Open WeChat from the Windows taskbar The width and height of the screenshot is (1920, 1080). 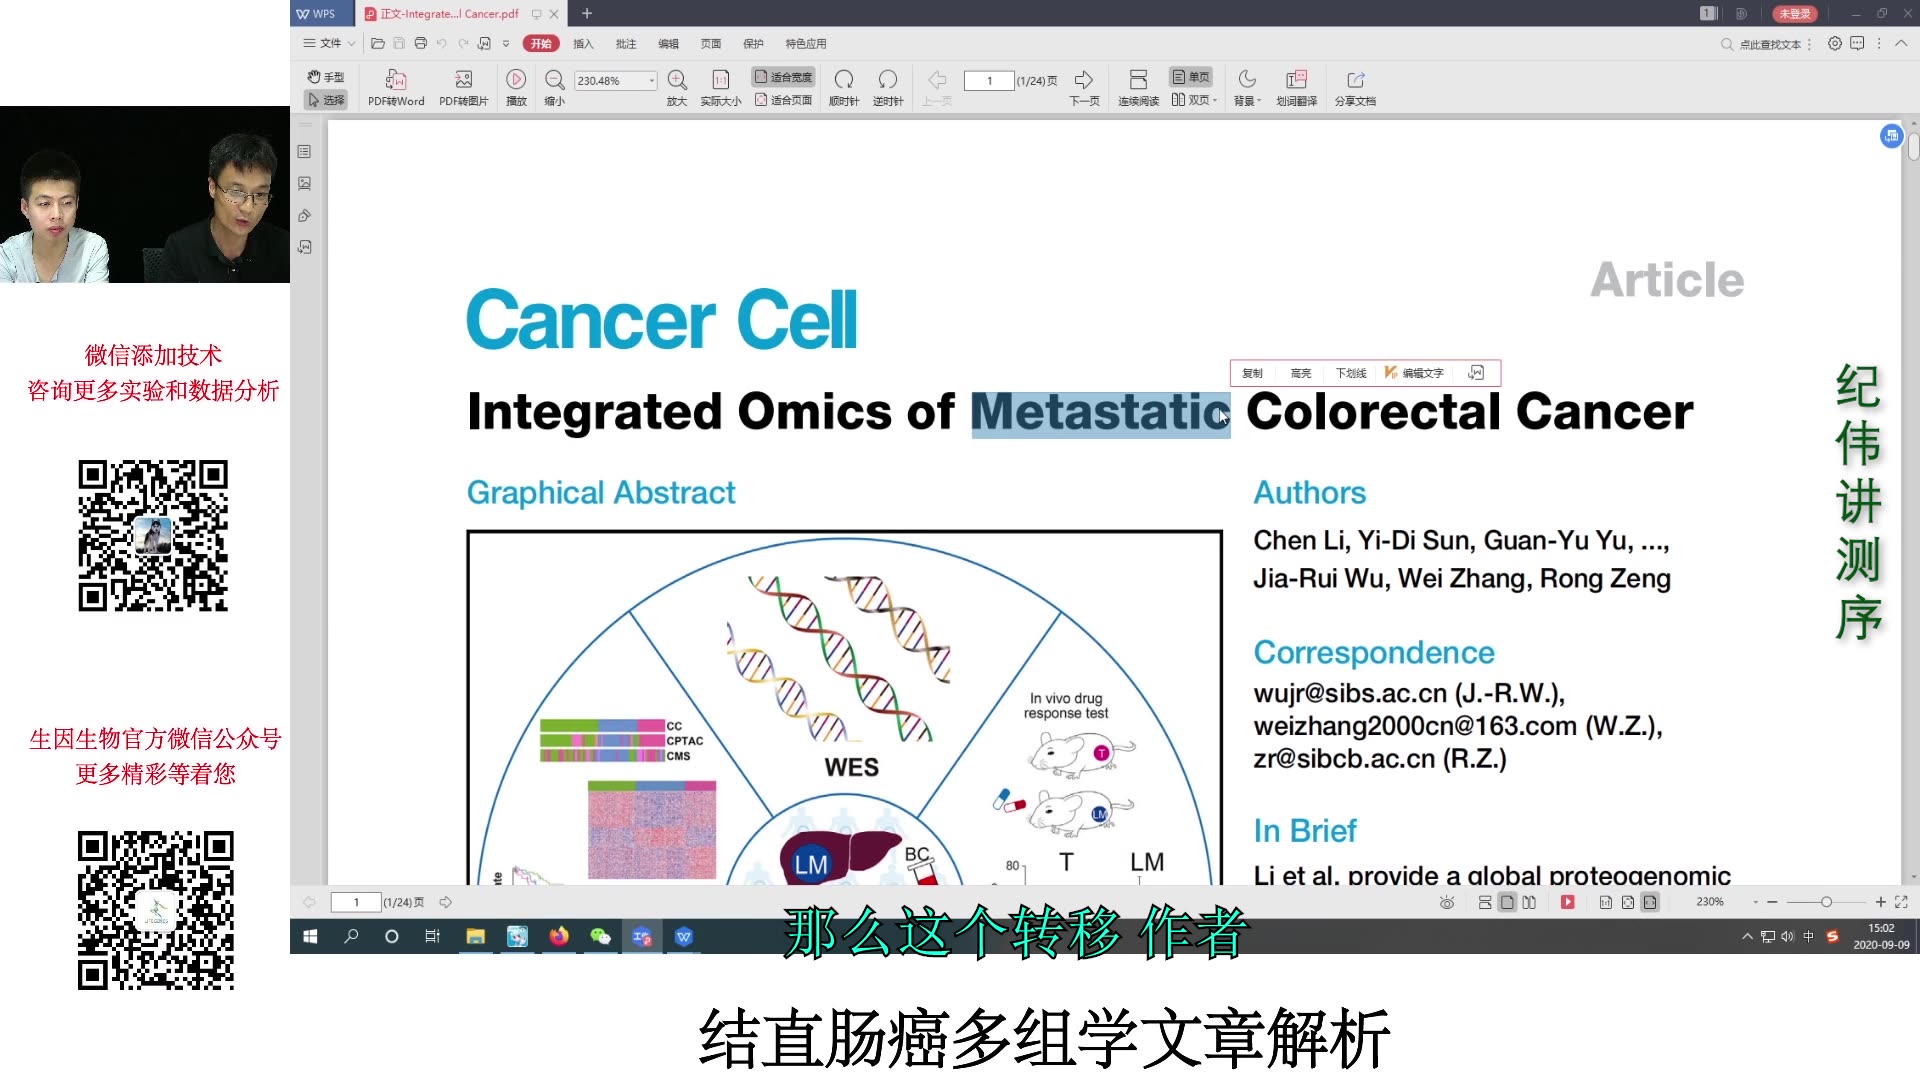[600, 936]
